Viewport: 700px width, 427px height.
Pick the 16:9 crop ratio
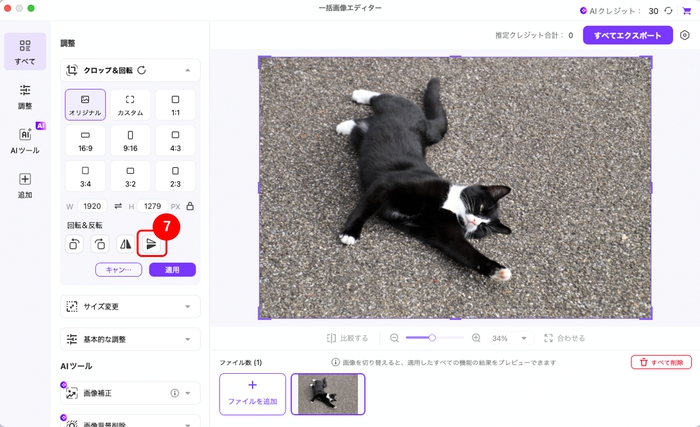click(x=85, y=140)
